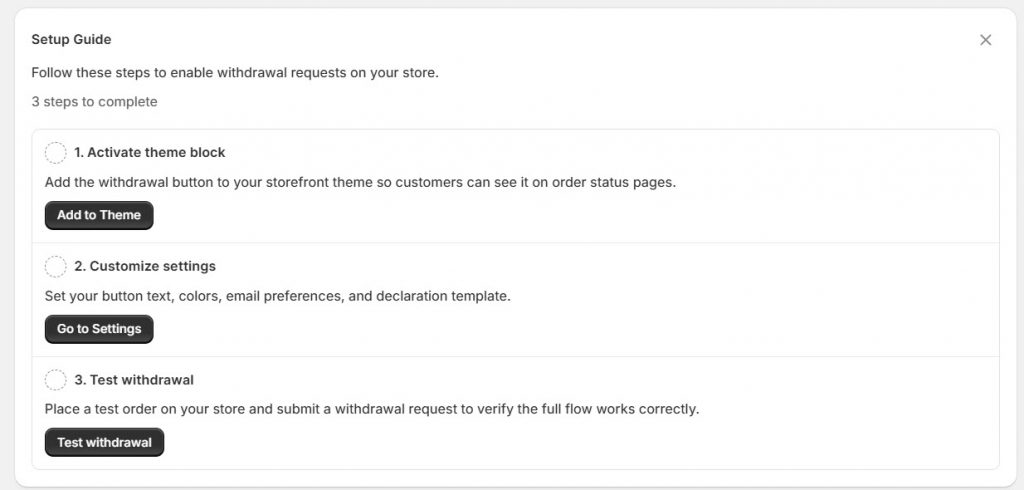Click the 'Follow these steps' intro sentence
The height and width of the screenshot is (490, 1024).
click(234, 73)
